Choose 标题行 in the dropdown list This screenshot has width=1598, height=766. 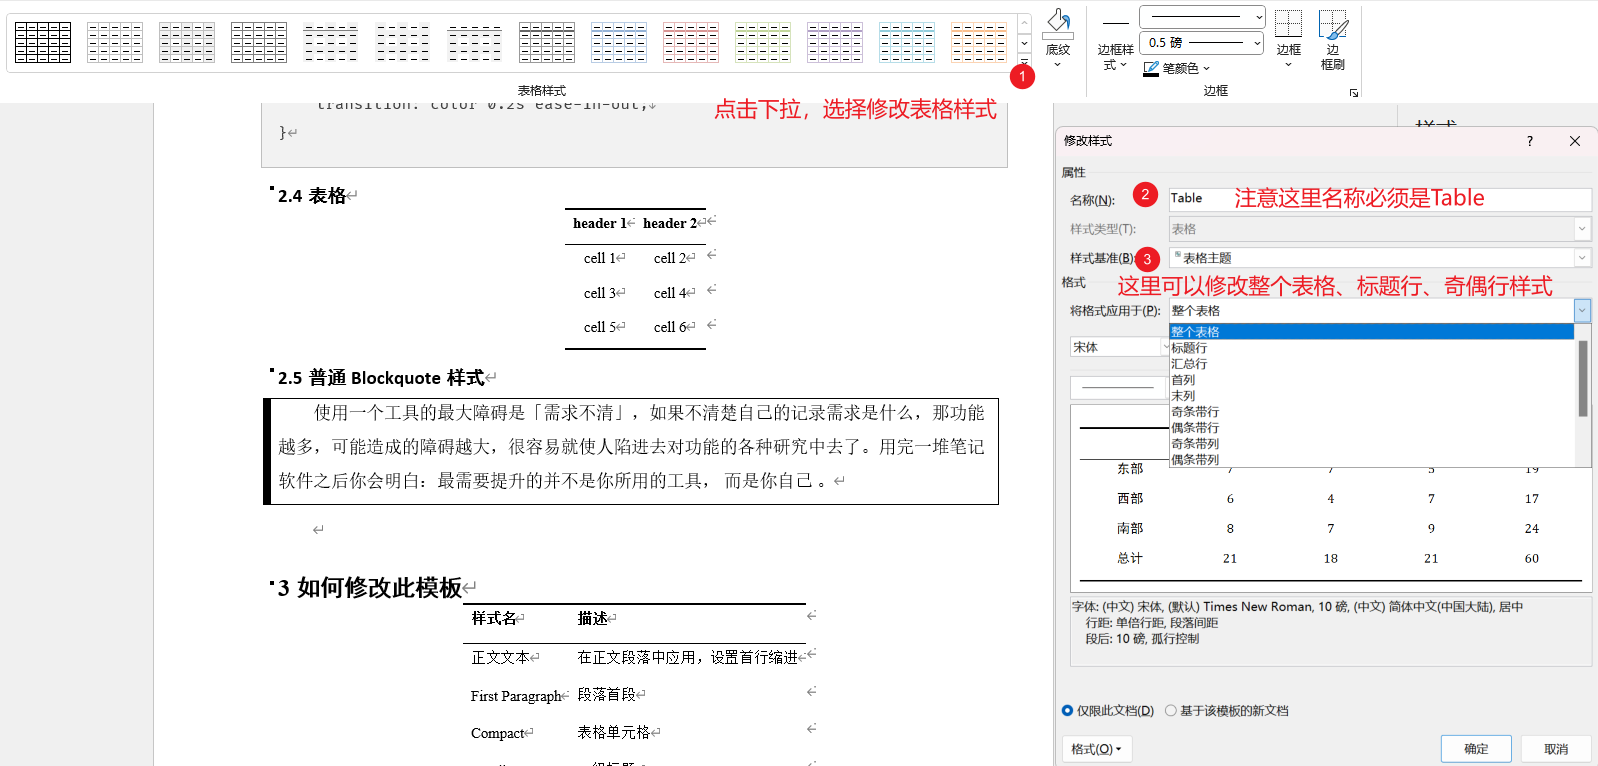click(x=1371, y=348)
